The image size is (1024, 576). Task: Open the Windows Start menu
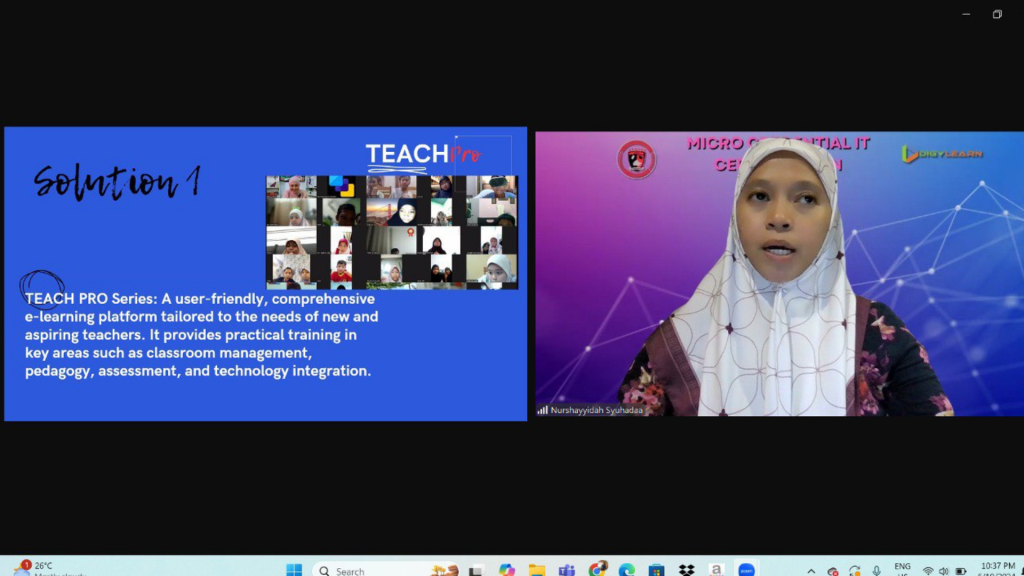pos(294,569)
